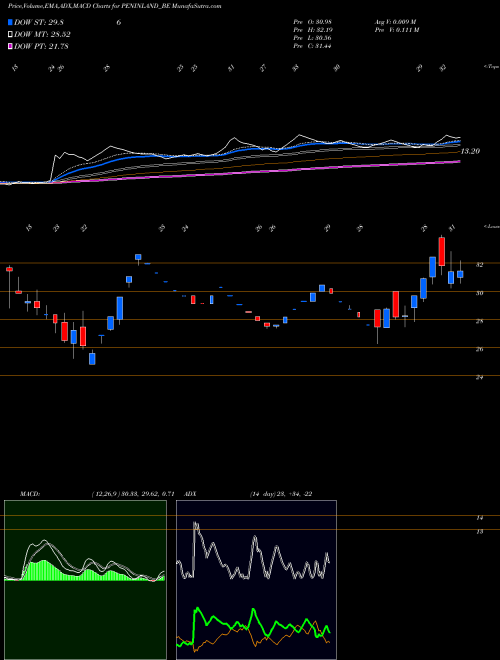
Task: Open the dark blue ADX indicator panel
Action: pyautogui.click(x=256, y=580)
